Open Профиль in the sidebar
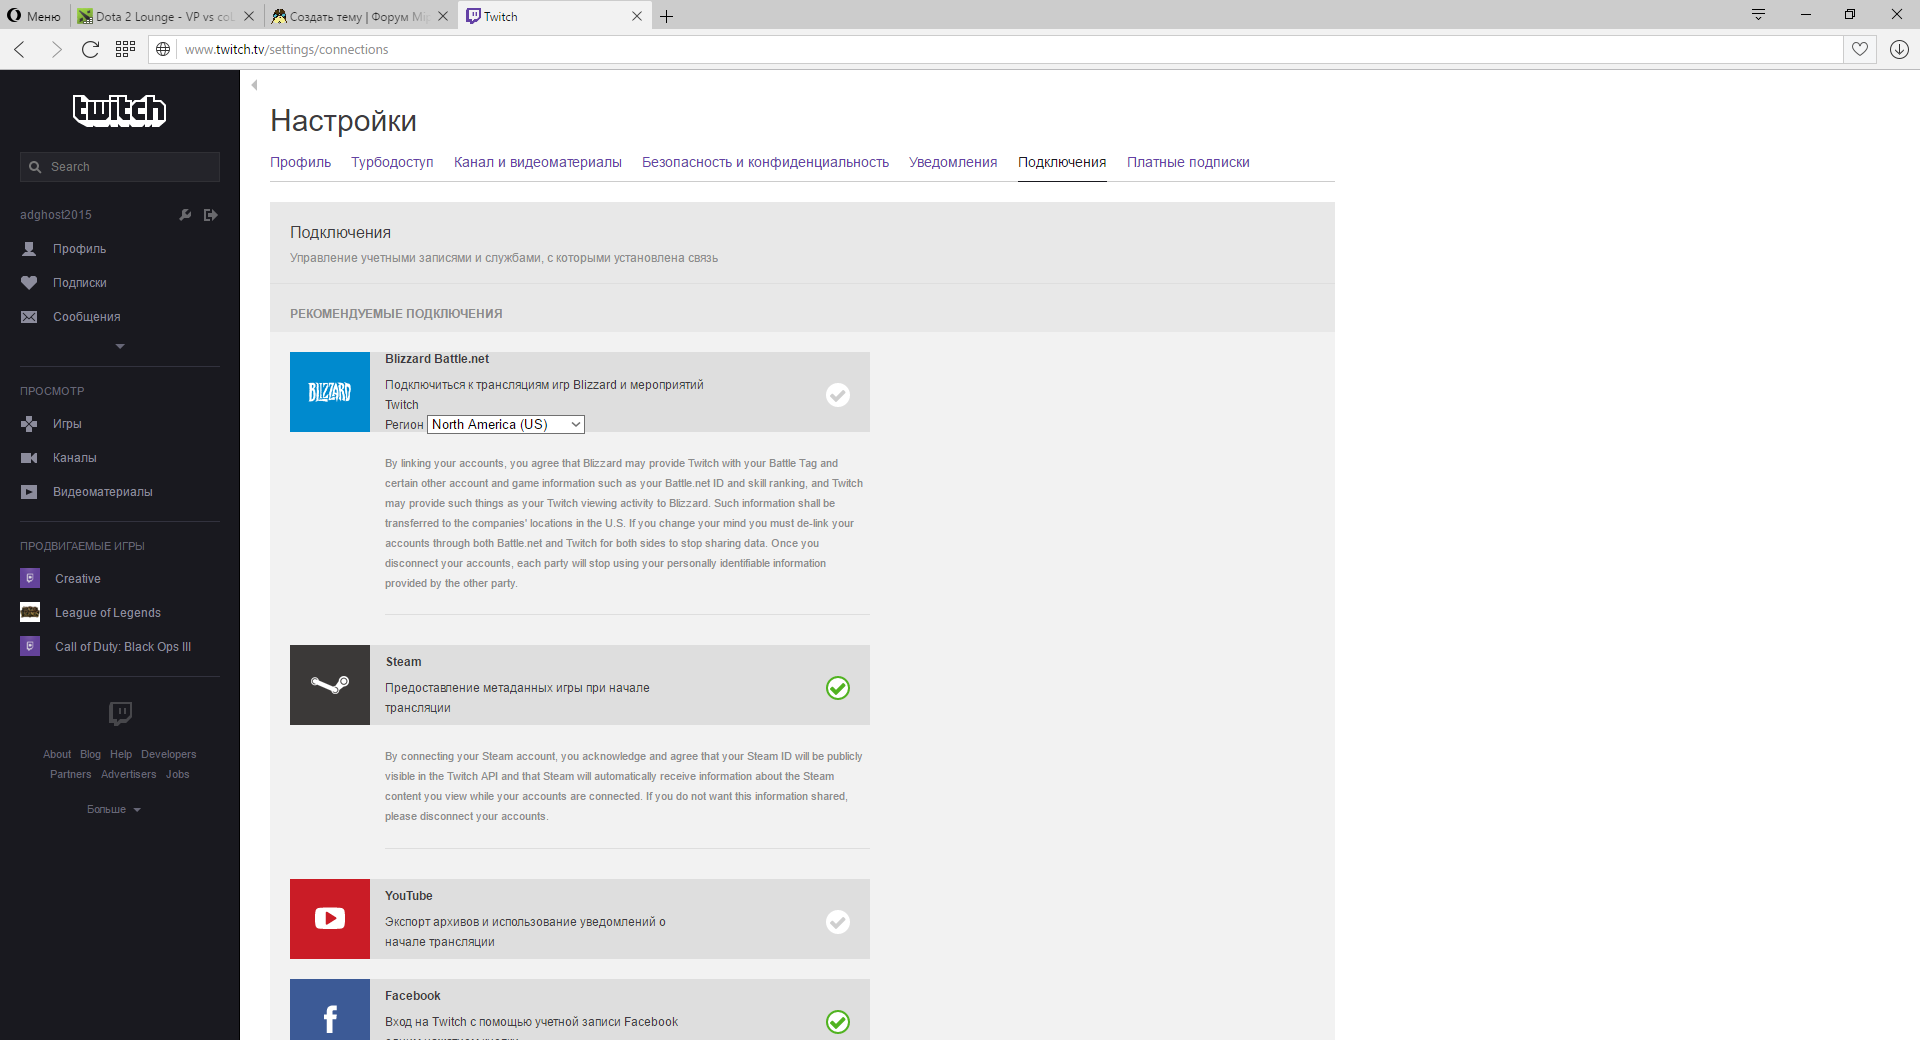Viewport: 1920px width, 1040px height. (x=79, y=249)
